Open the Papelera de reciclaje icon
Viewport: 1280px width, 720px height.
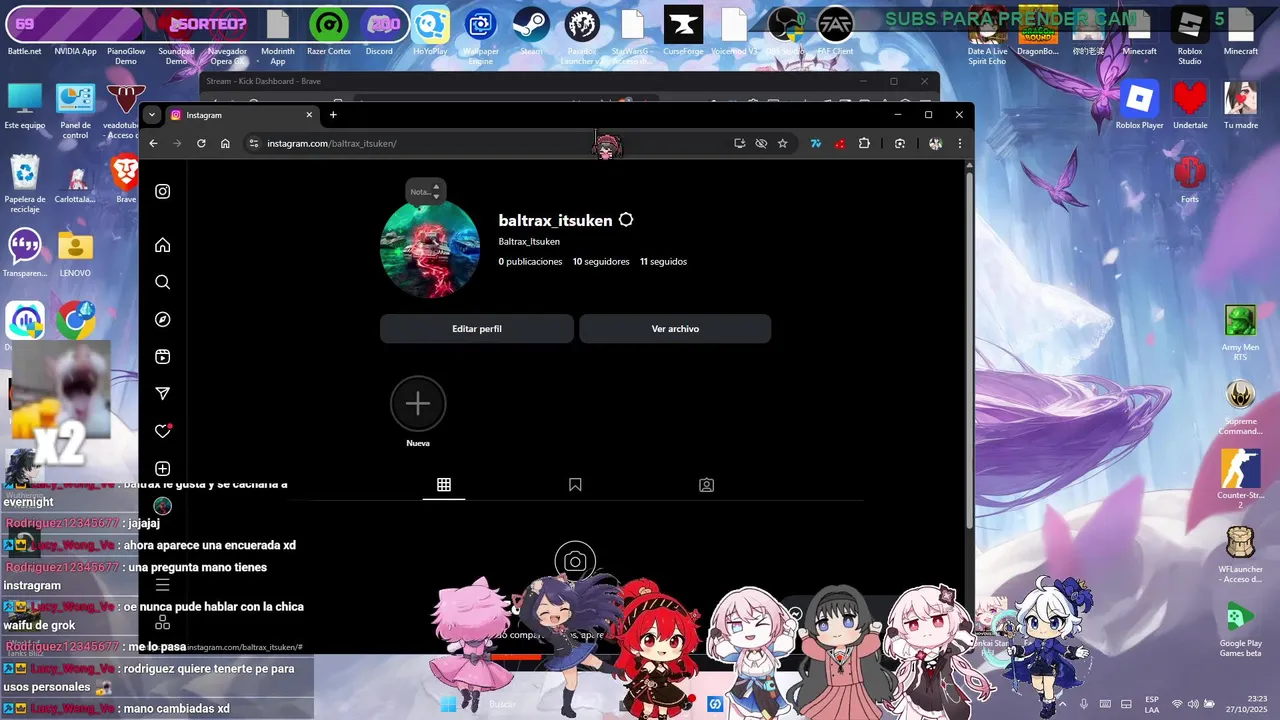click(25, 184)
